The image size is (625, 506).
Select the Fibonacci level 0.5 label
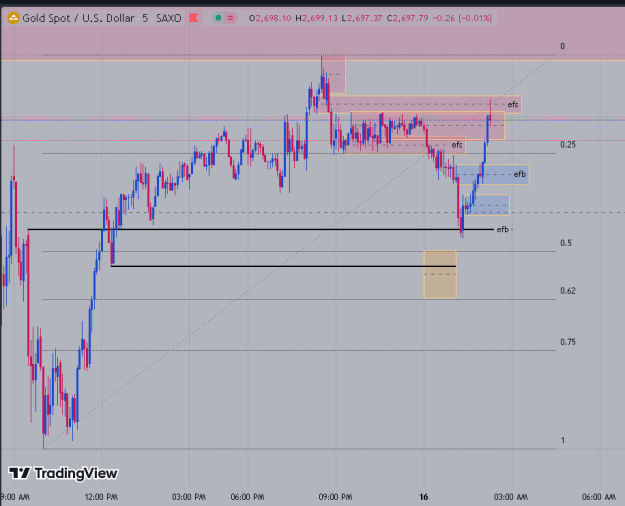[566, 243]
